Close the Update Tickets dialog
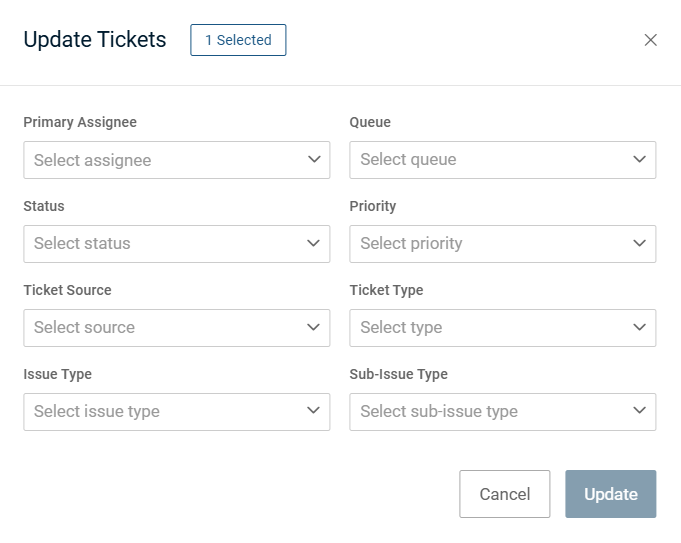The image size is (681, 543). click(651, 40)
